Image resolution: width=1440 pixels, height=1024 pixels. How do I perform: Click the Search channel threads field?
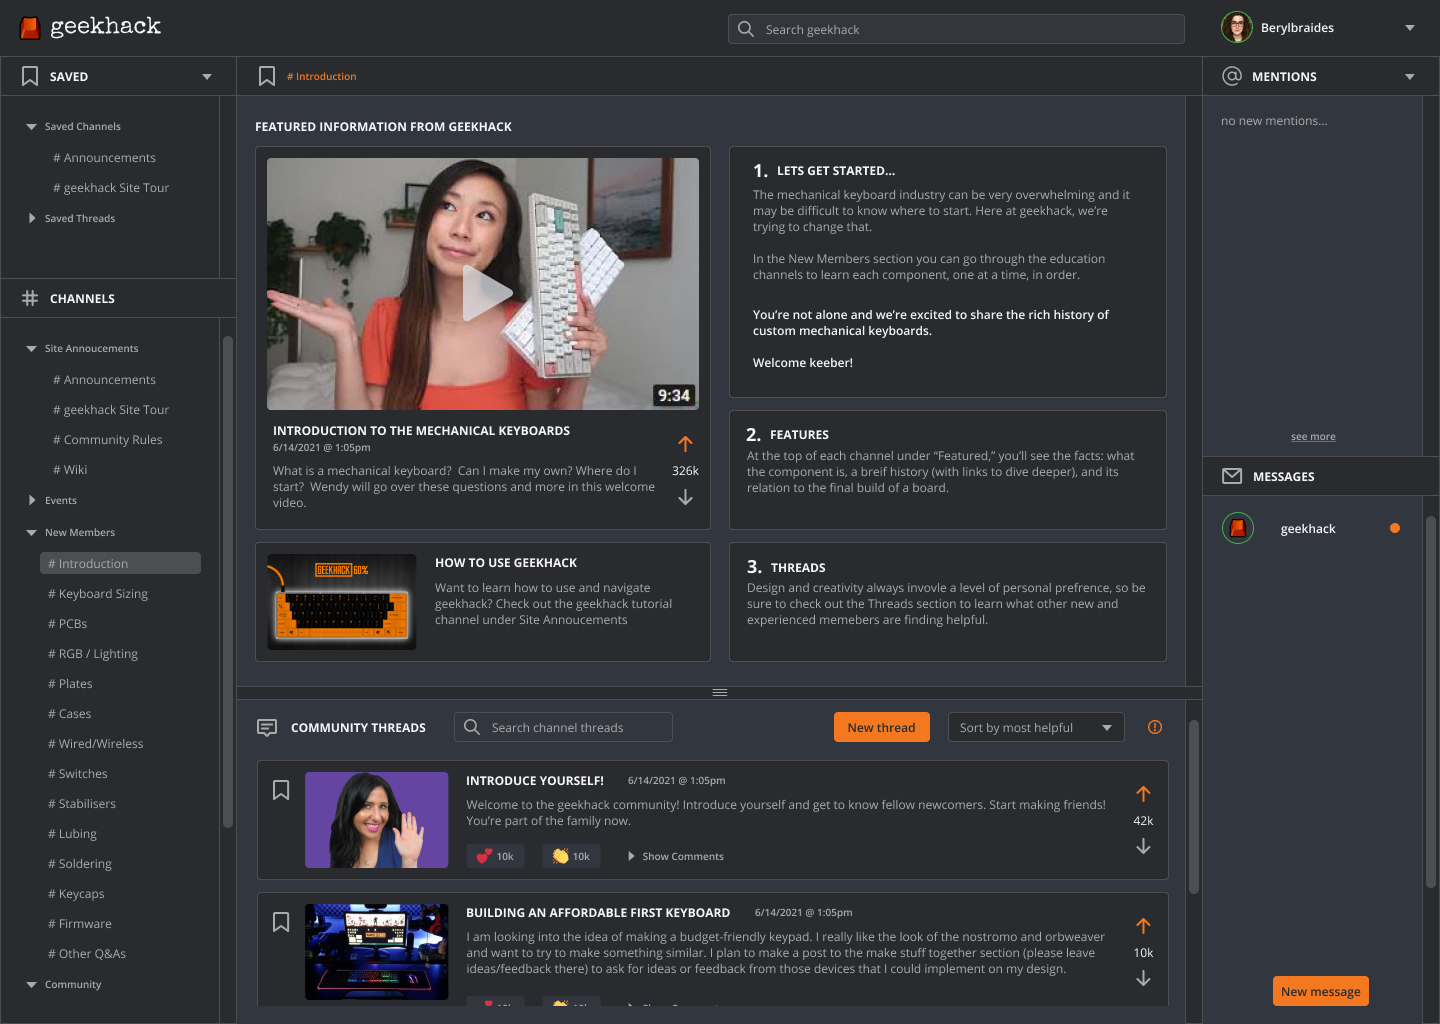click(x=563, y=727)
